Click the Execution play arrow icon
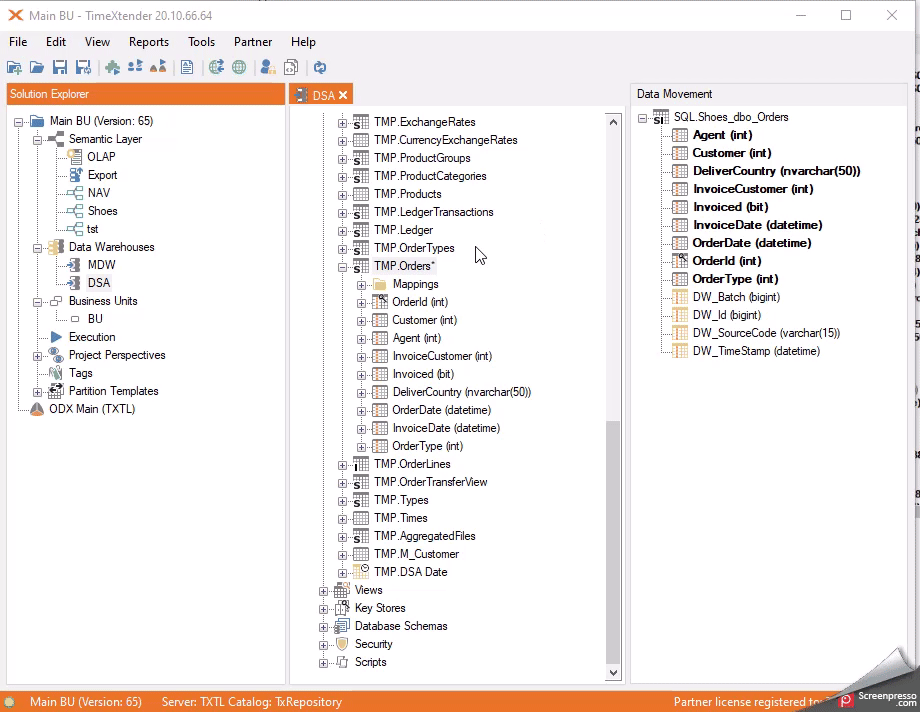The image size is (920, 712). [56, 337]
